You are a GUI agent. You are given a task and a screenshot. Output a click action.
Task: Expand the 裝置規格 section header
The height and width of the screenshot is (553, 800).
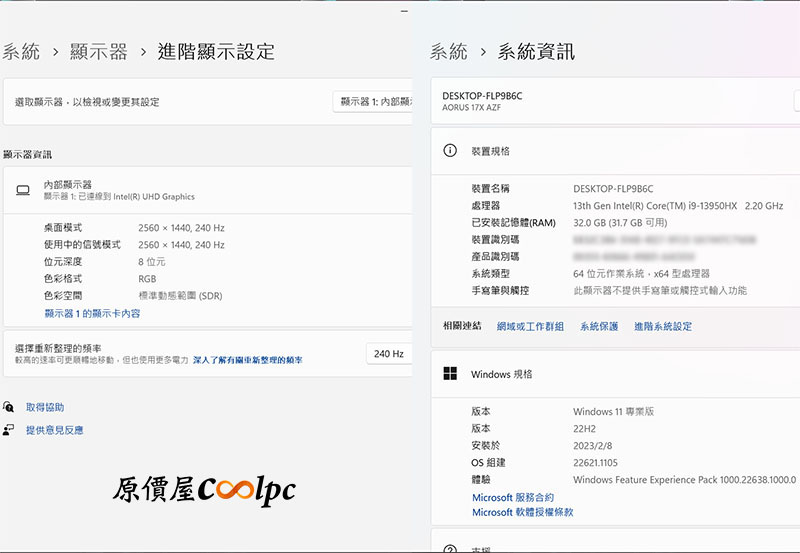[615, 151]
